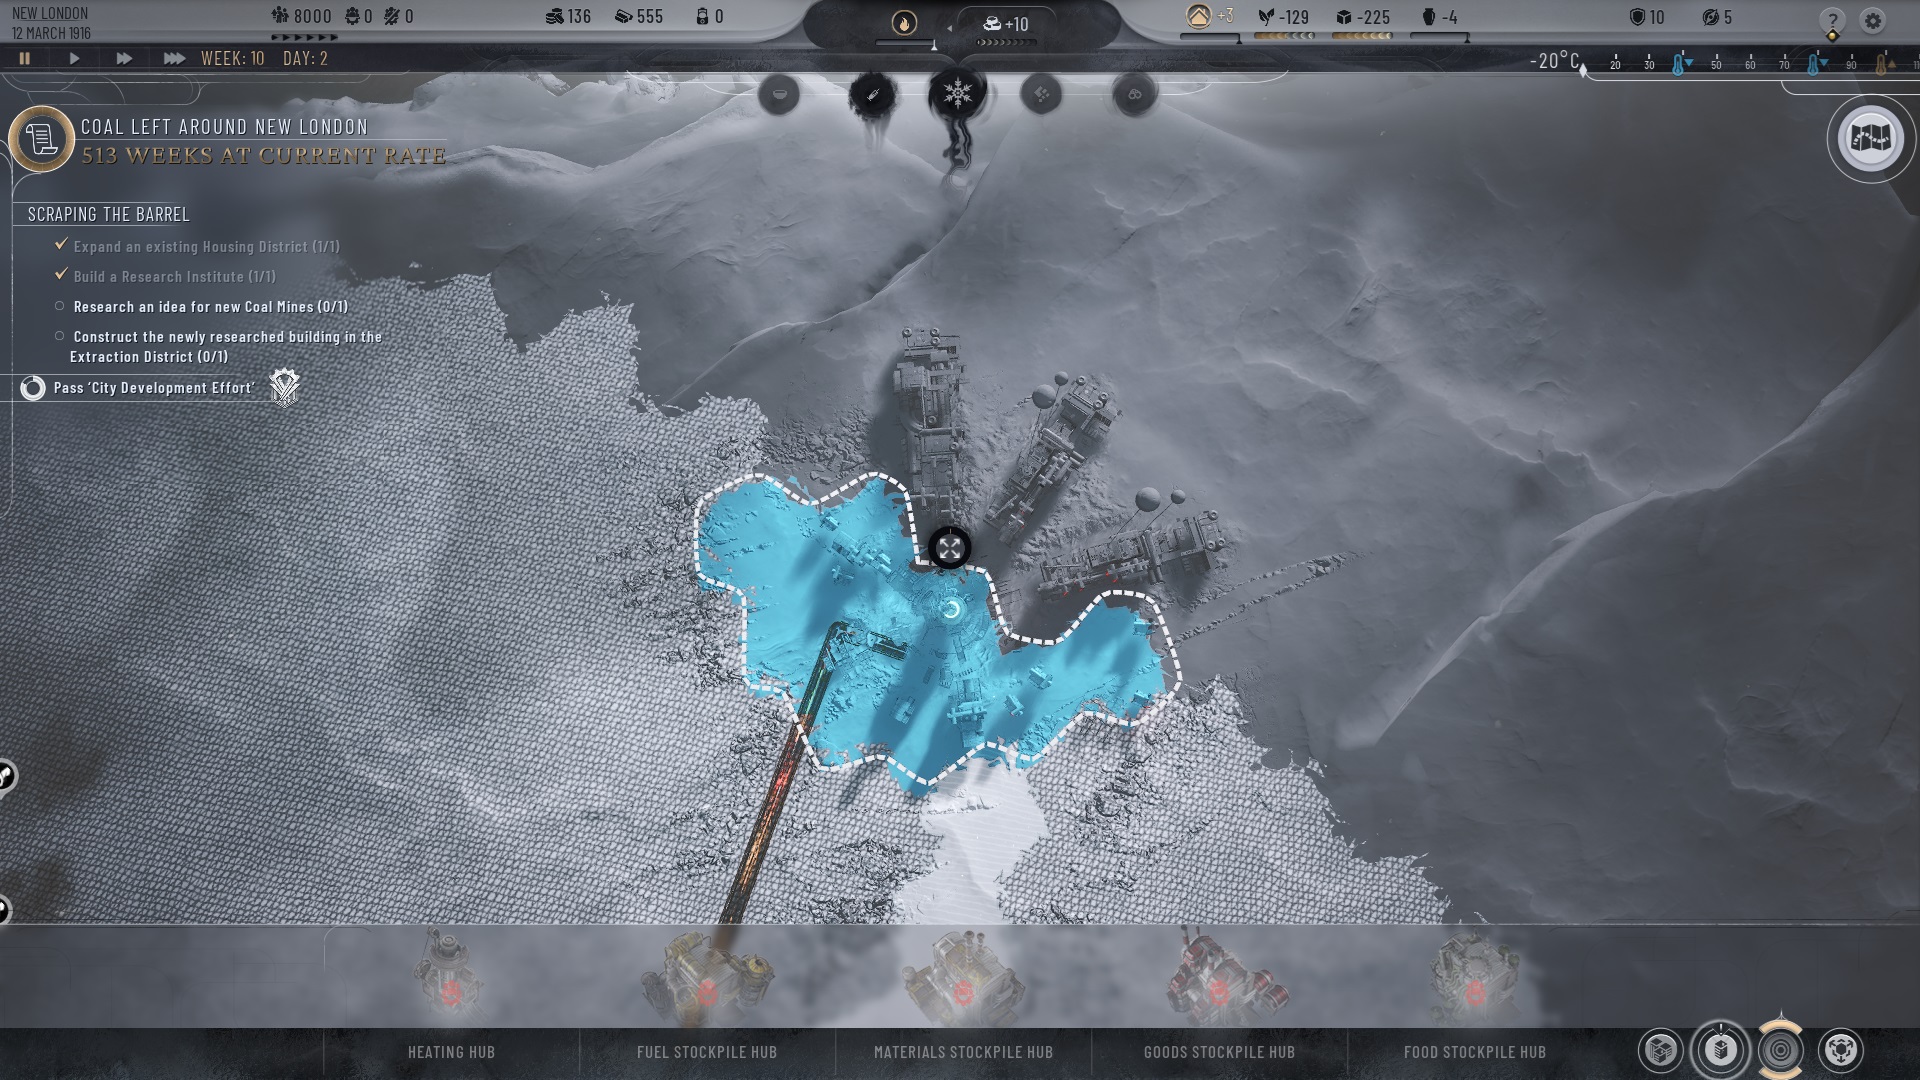Click the disease syringe problem icon
Viewport: 1920px width, 1080px height.
tap(871, 95)
